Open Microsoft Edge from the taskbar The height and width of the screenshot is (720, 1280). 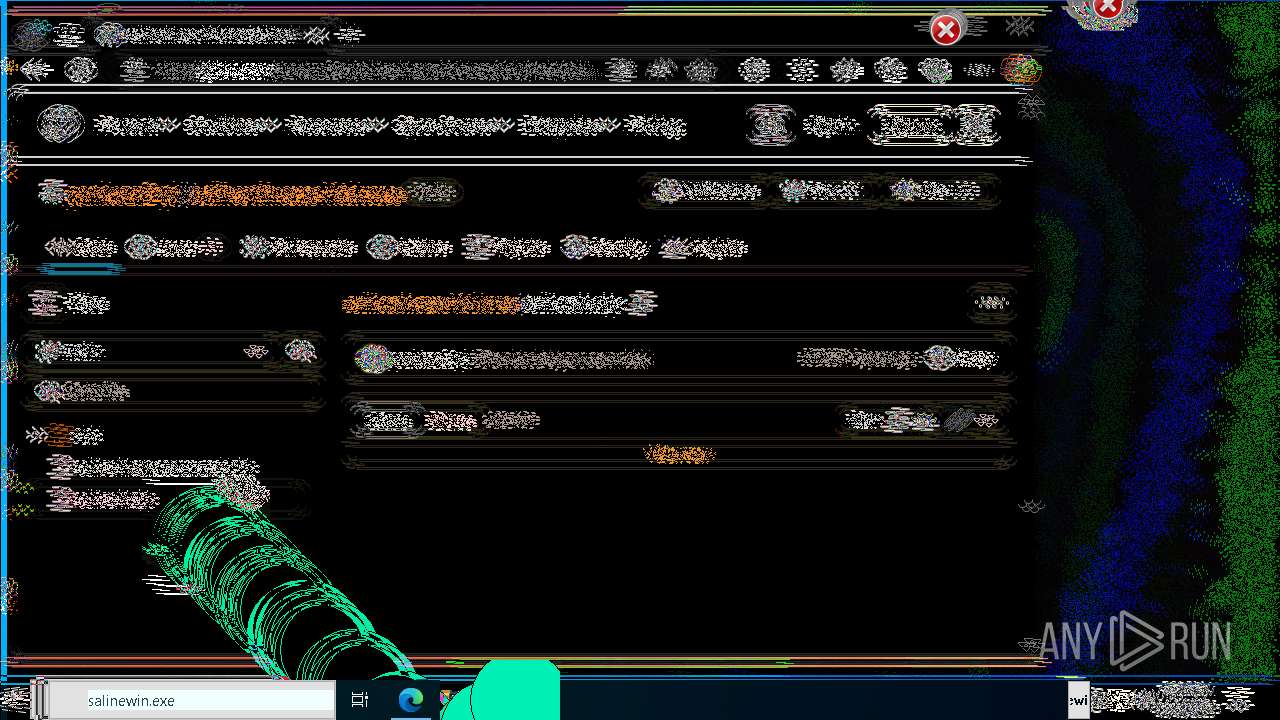pos(410,701)
